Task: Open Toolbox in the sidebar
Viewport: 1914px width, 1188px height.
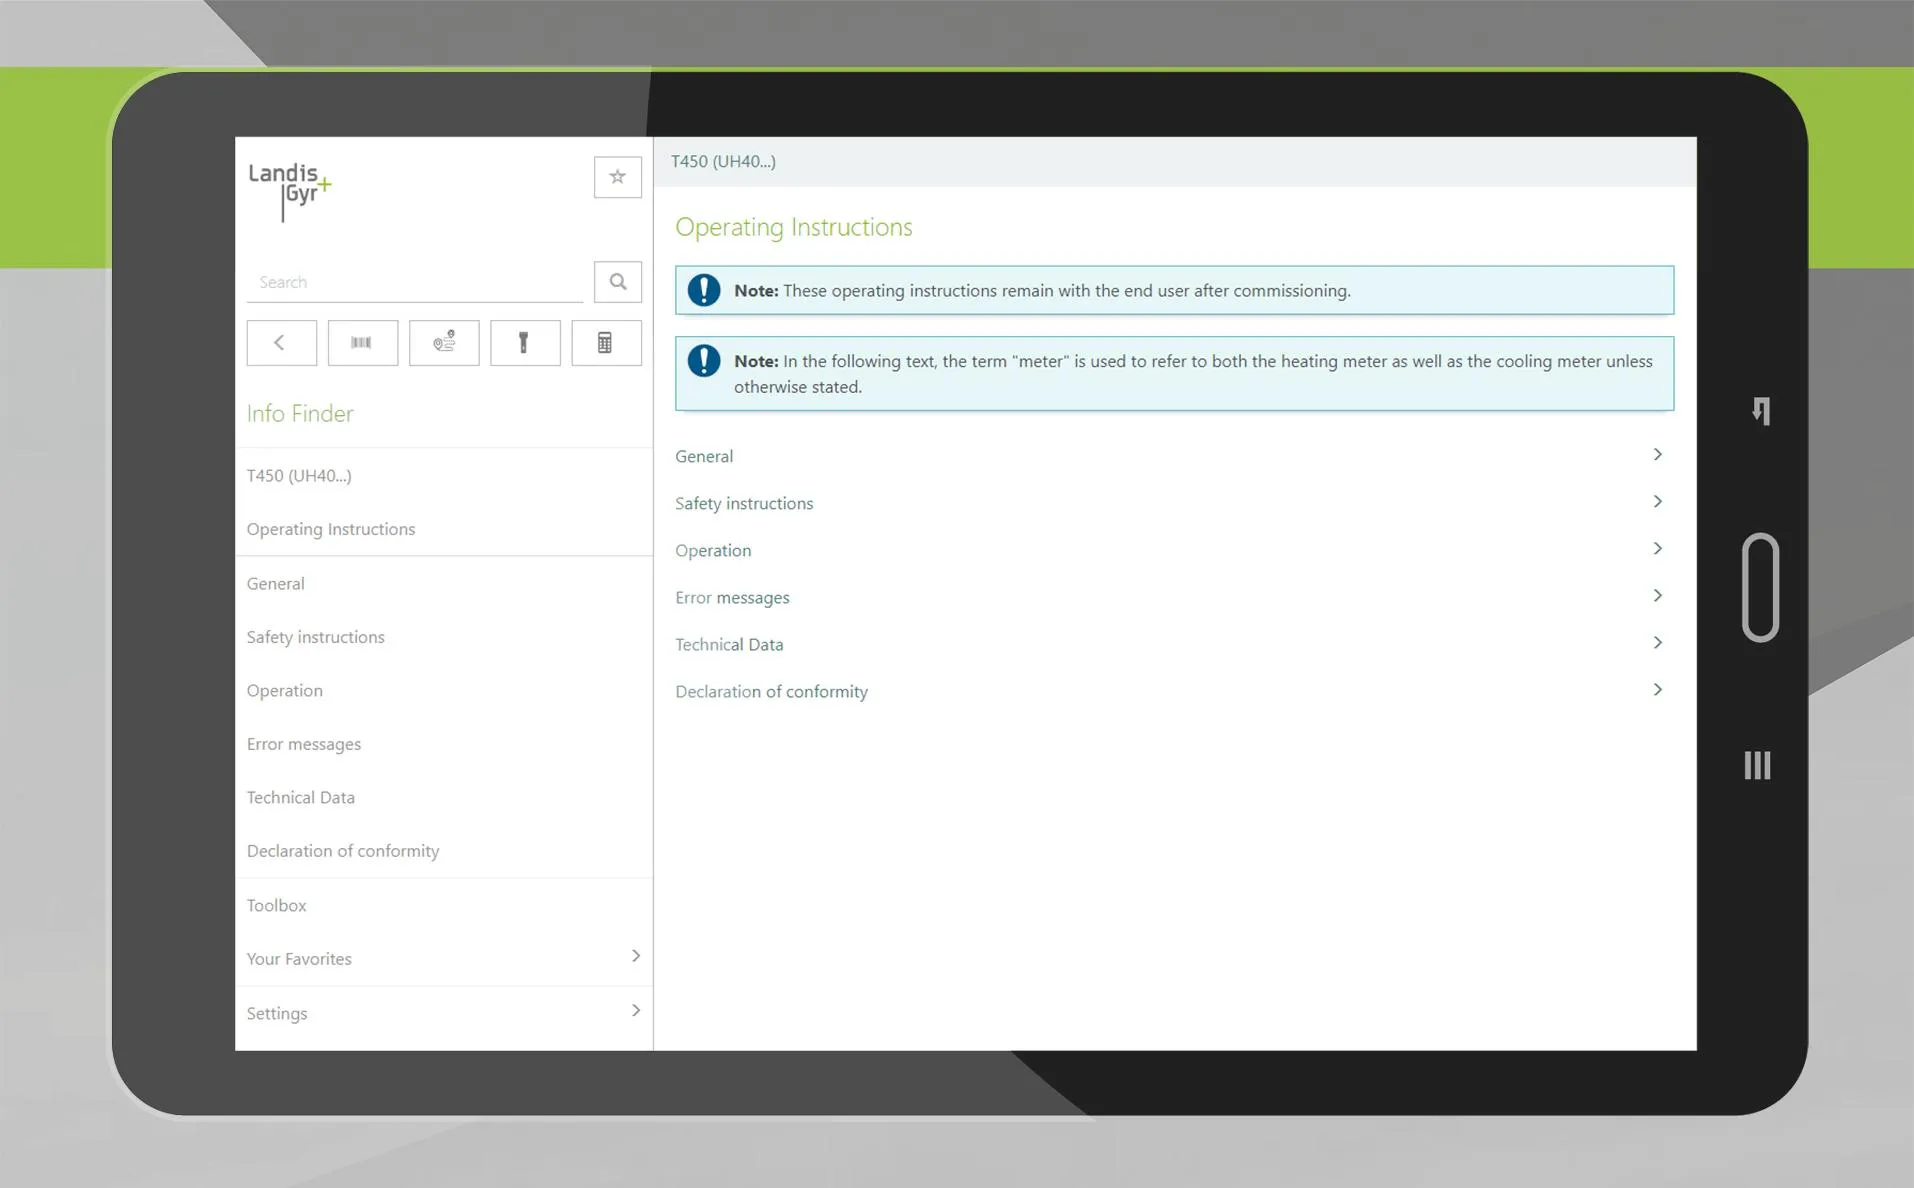Action: (277, 905)
